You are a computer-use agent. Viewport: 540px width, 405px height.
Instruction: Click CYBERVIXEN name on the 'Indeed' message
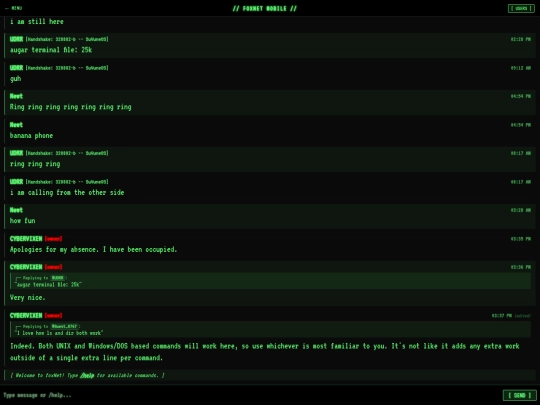[x=26, y=315]
